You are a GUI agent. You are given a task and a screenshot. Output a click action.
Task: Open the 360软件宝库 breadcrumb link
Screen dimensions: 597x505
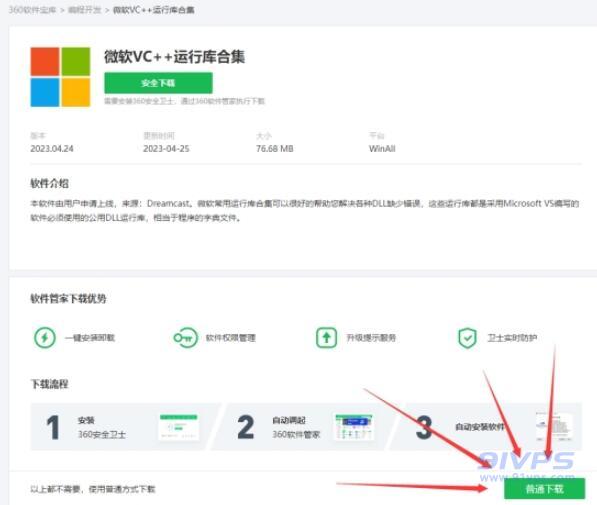32,10
